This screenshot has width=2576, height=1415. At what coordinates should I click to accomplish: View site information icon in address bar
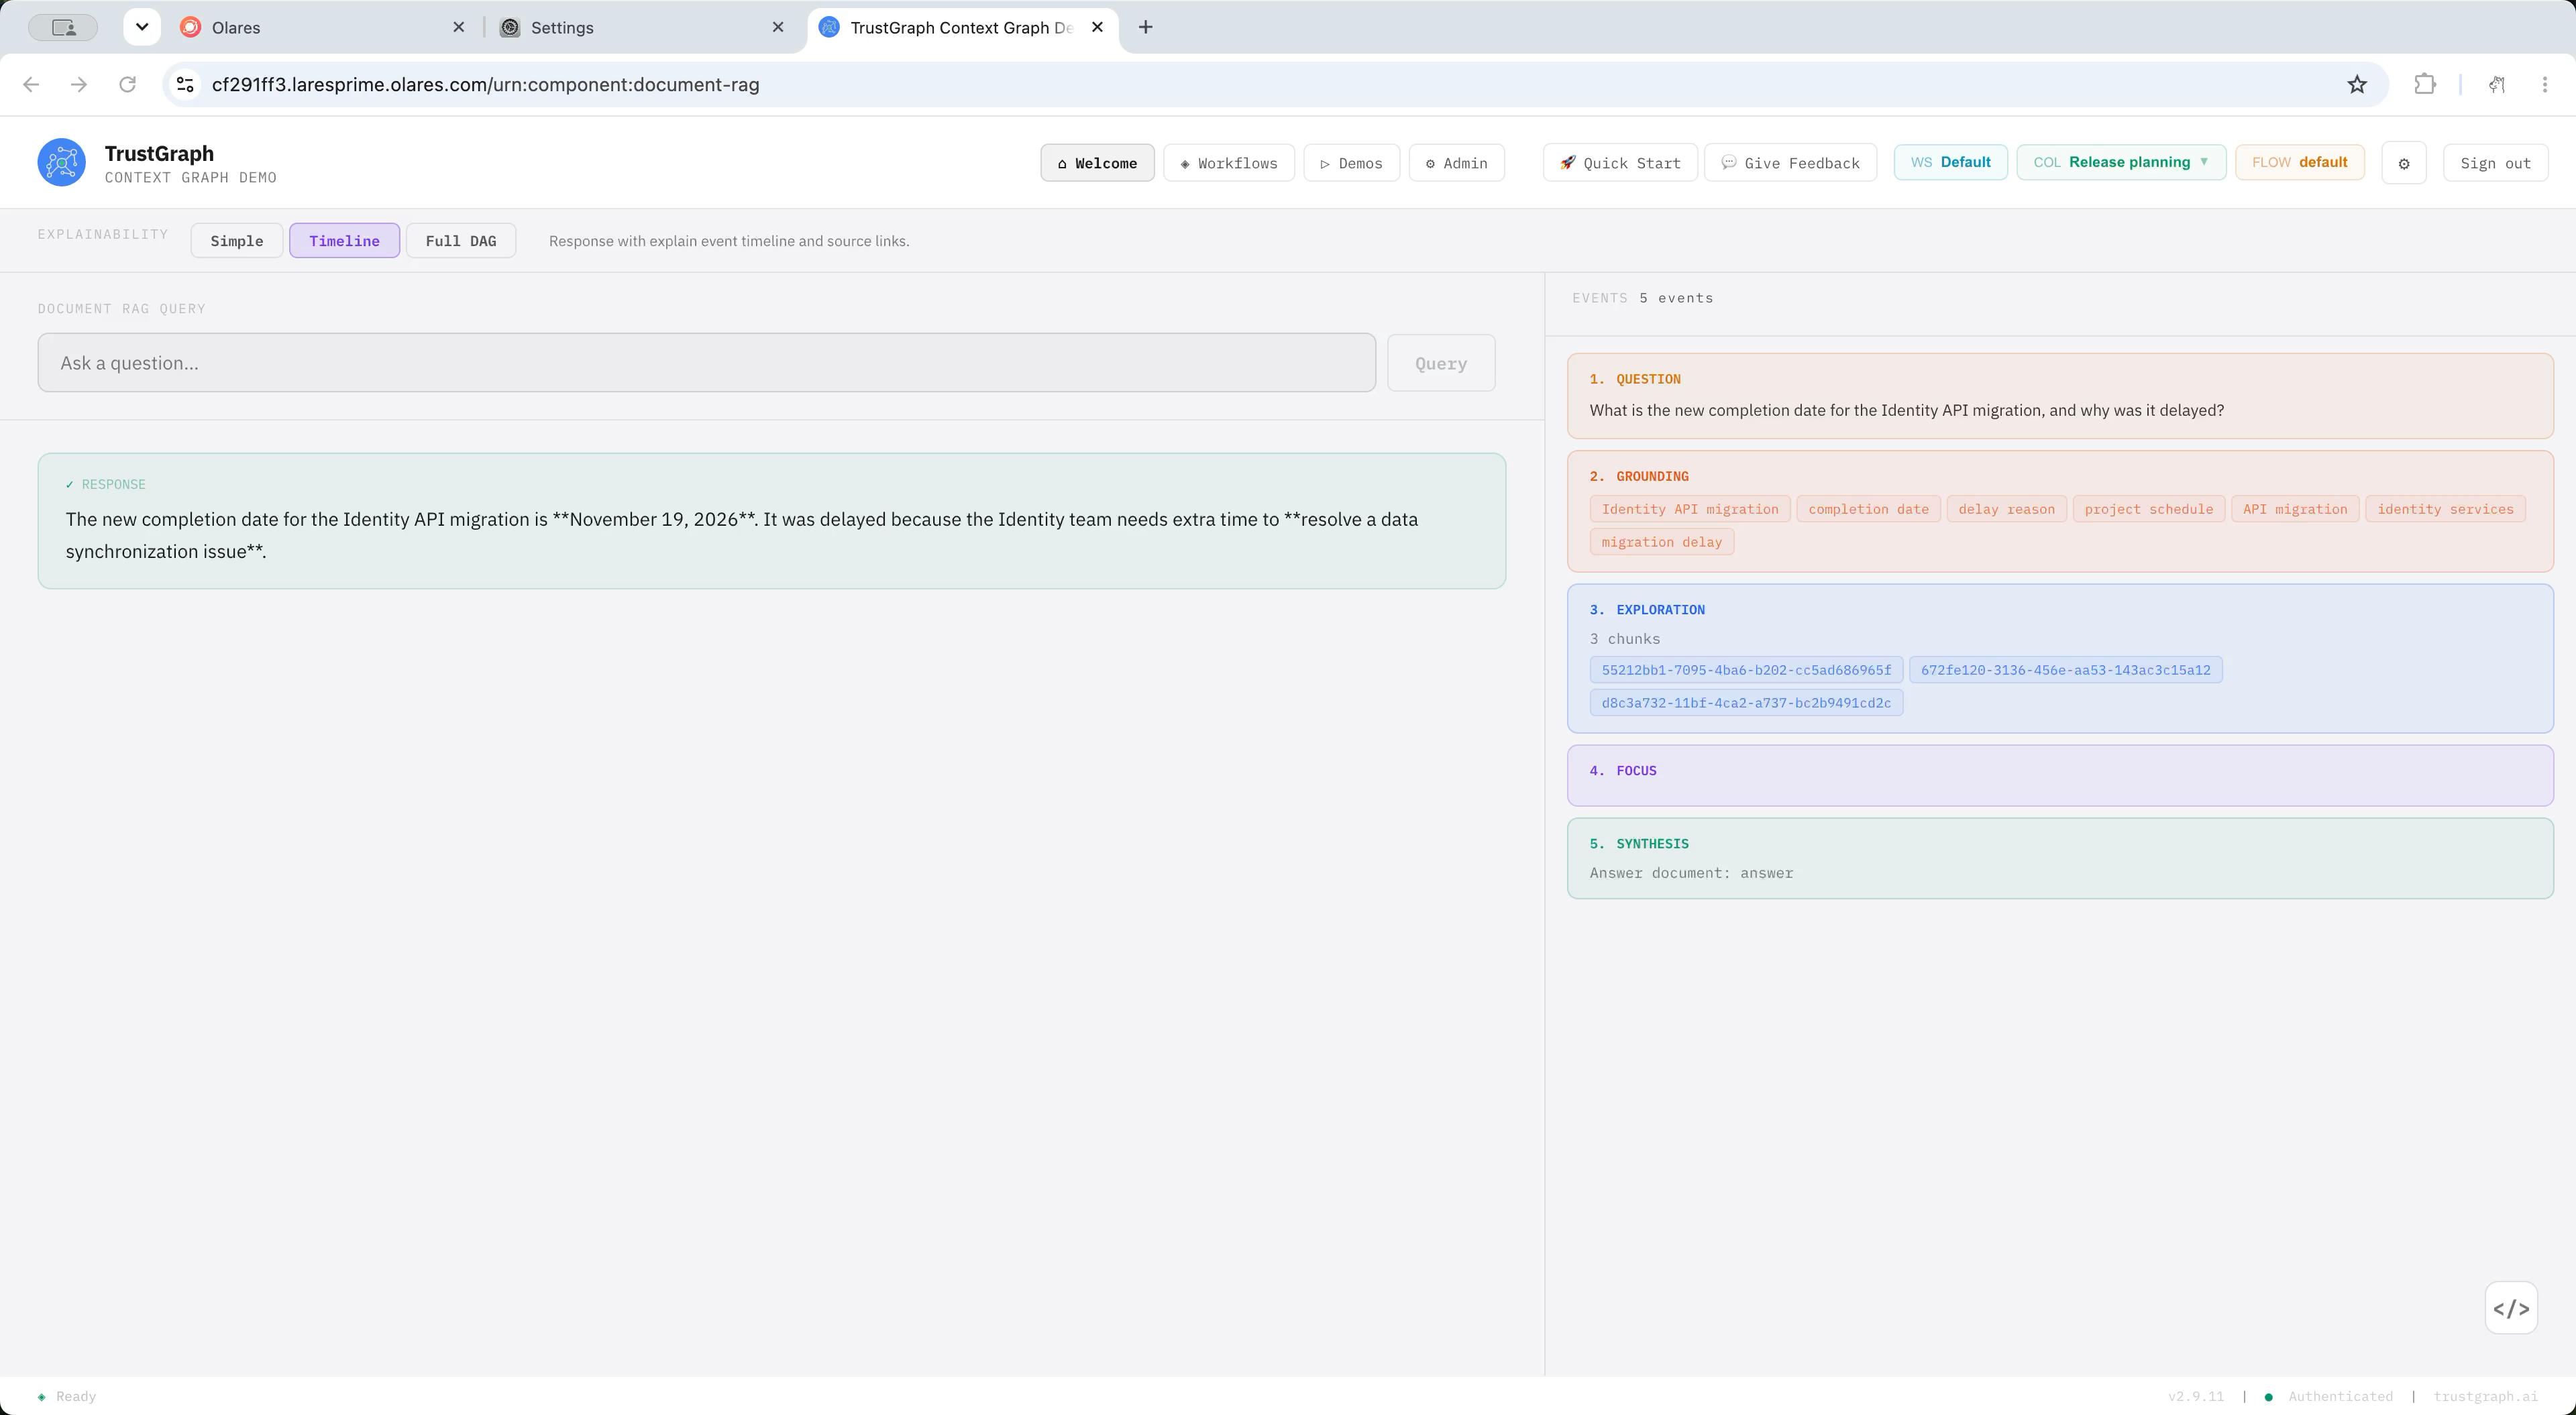[x=185, y=84]
